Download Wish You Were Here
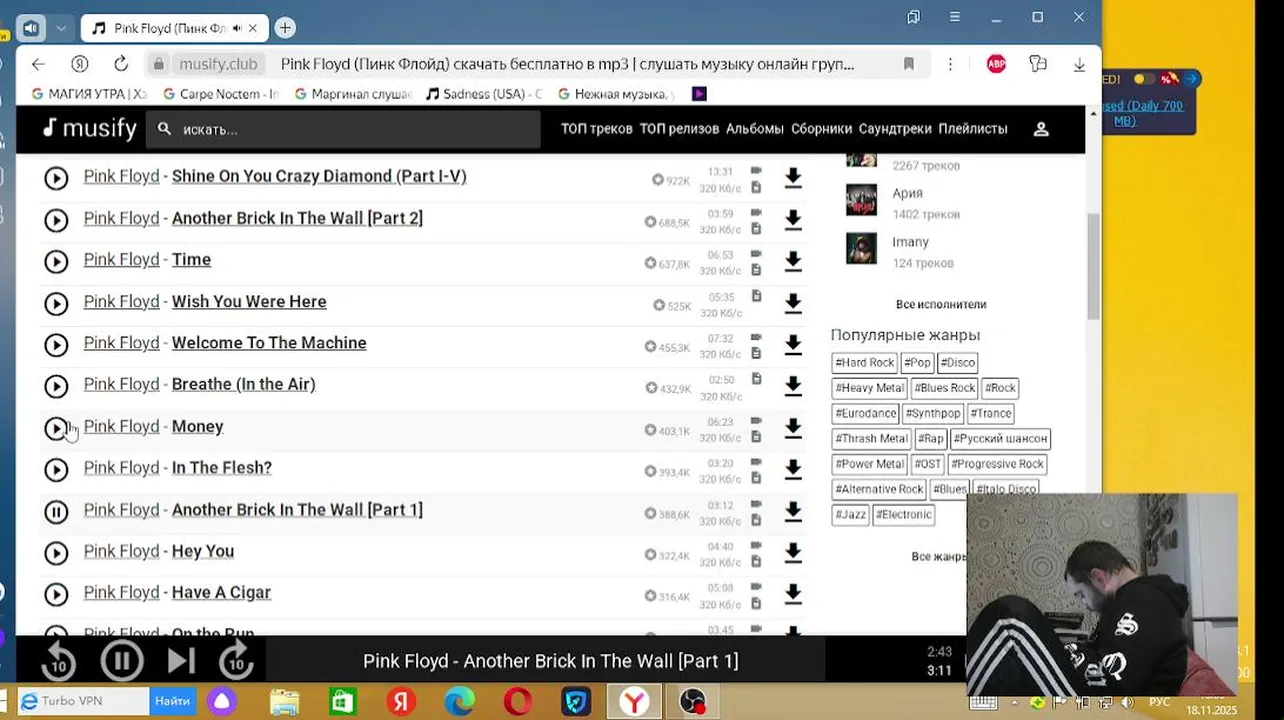Image resolution: width=1284 pixels, height=720 pixels. (x=793, y=303)
